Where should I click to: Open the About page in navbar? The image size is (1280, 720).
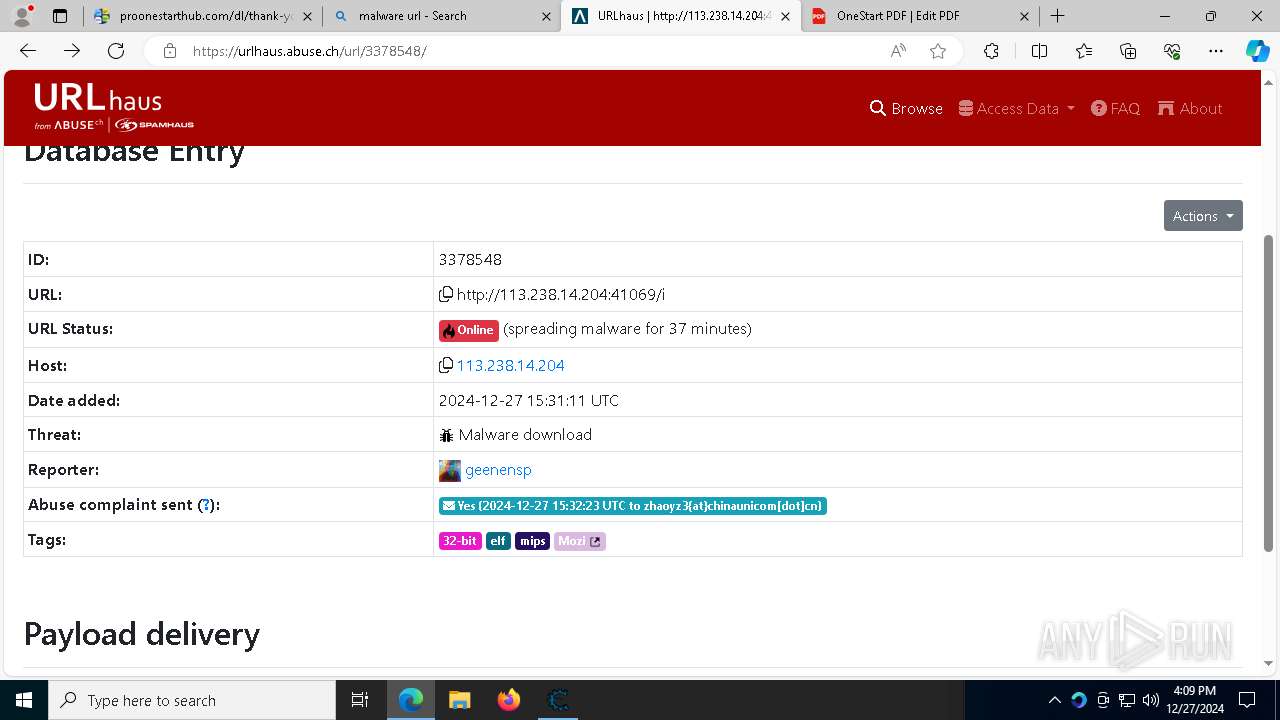[x=1190, y=108]
